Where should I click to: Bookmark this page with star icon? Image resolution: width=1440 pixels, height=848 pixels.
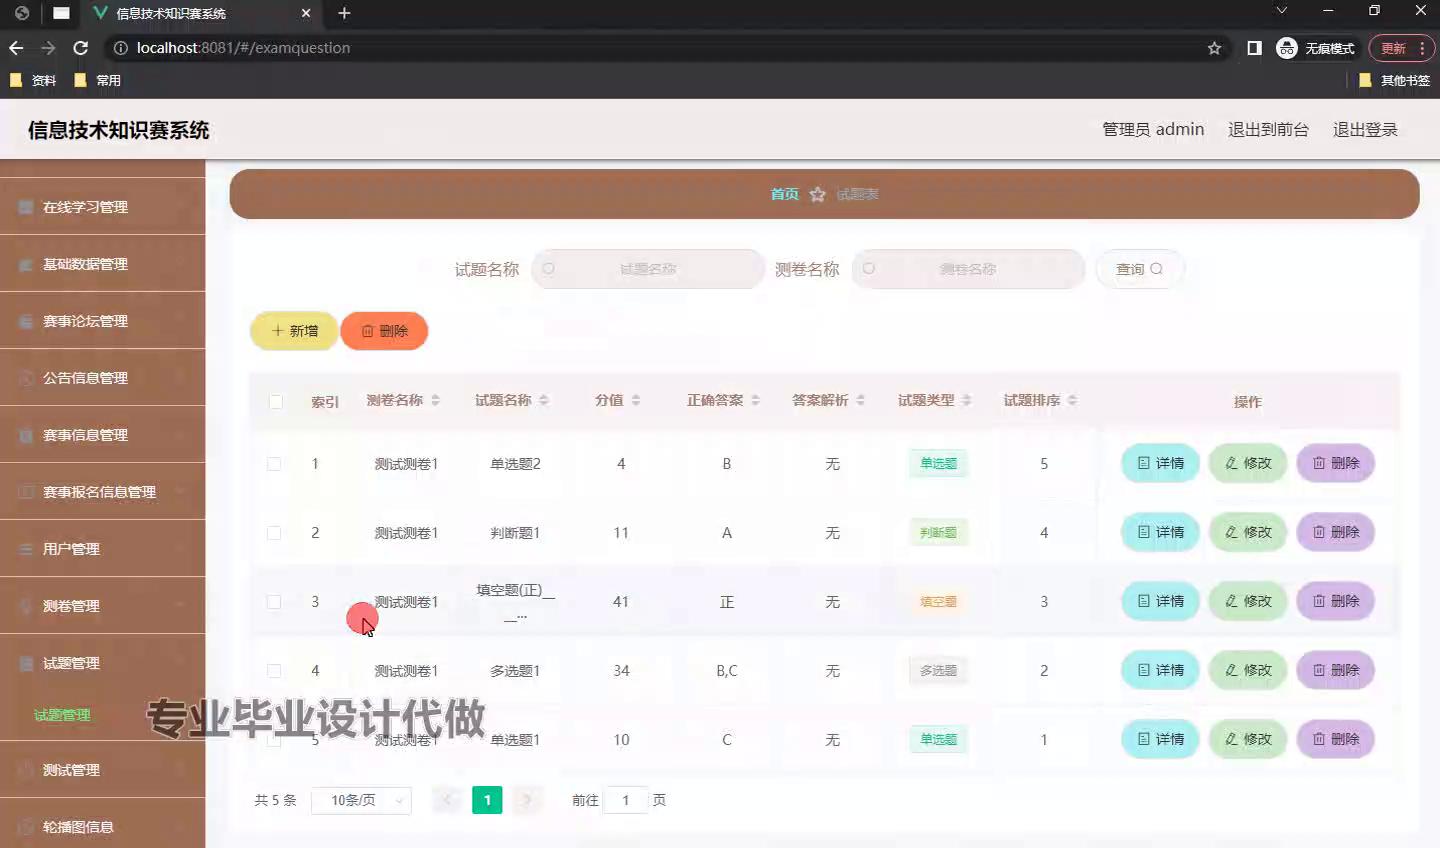tap(1214, 48)
